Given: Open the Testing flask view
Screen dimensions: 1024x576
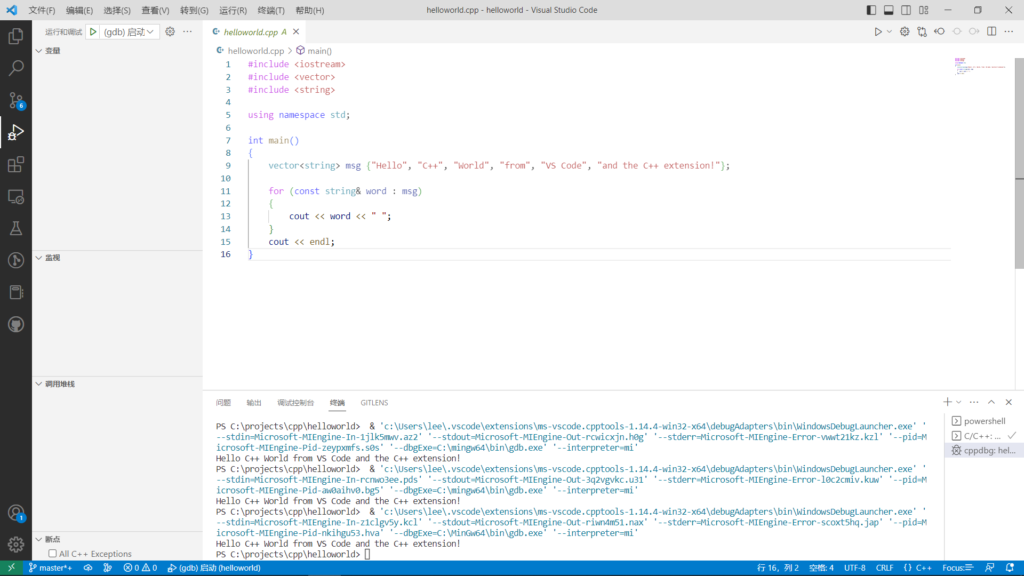Looking at the screenshot, I should (16, 229).
